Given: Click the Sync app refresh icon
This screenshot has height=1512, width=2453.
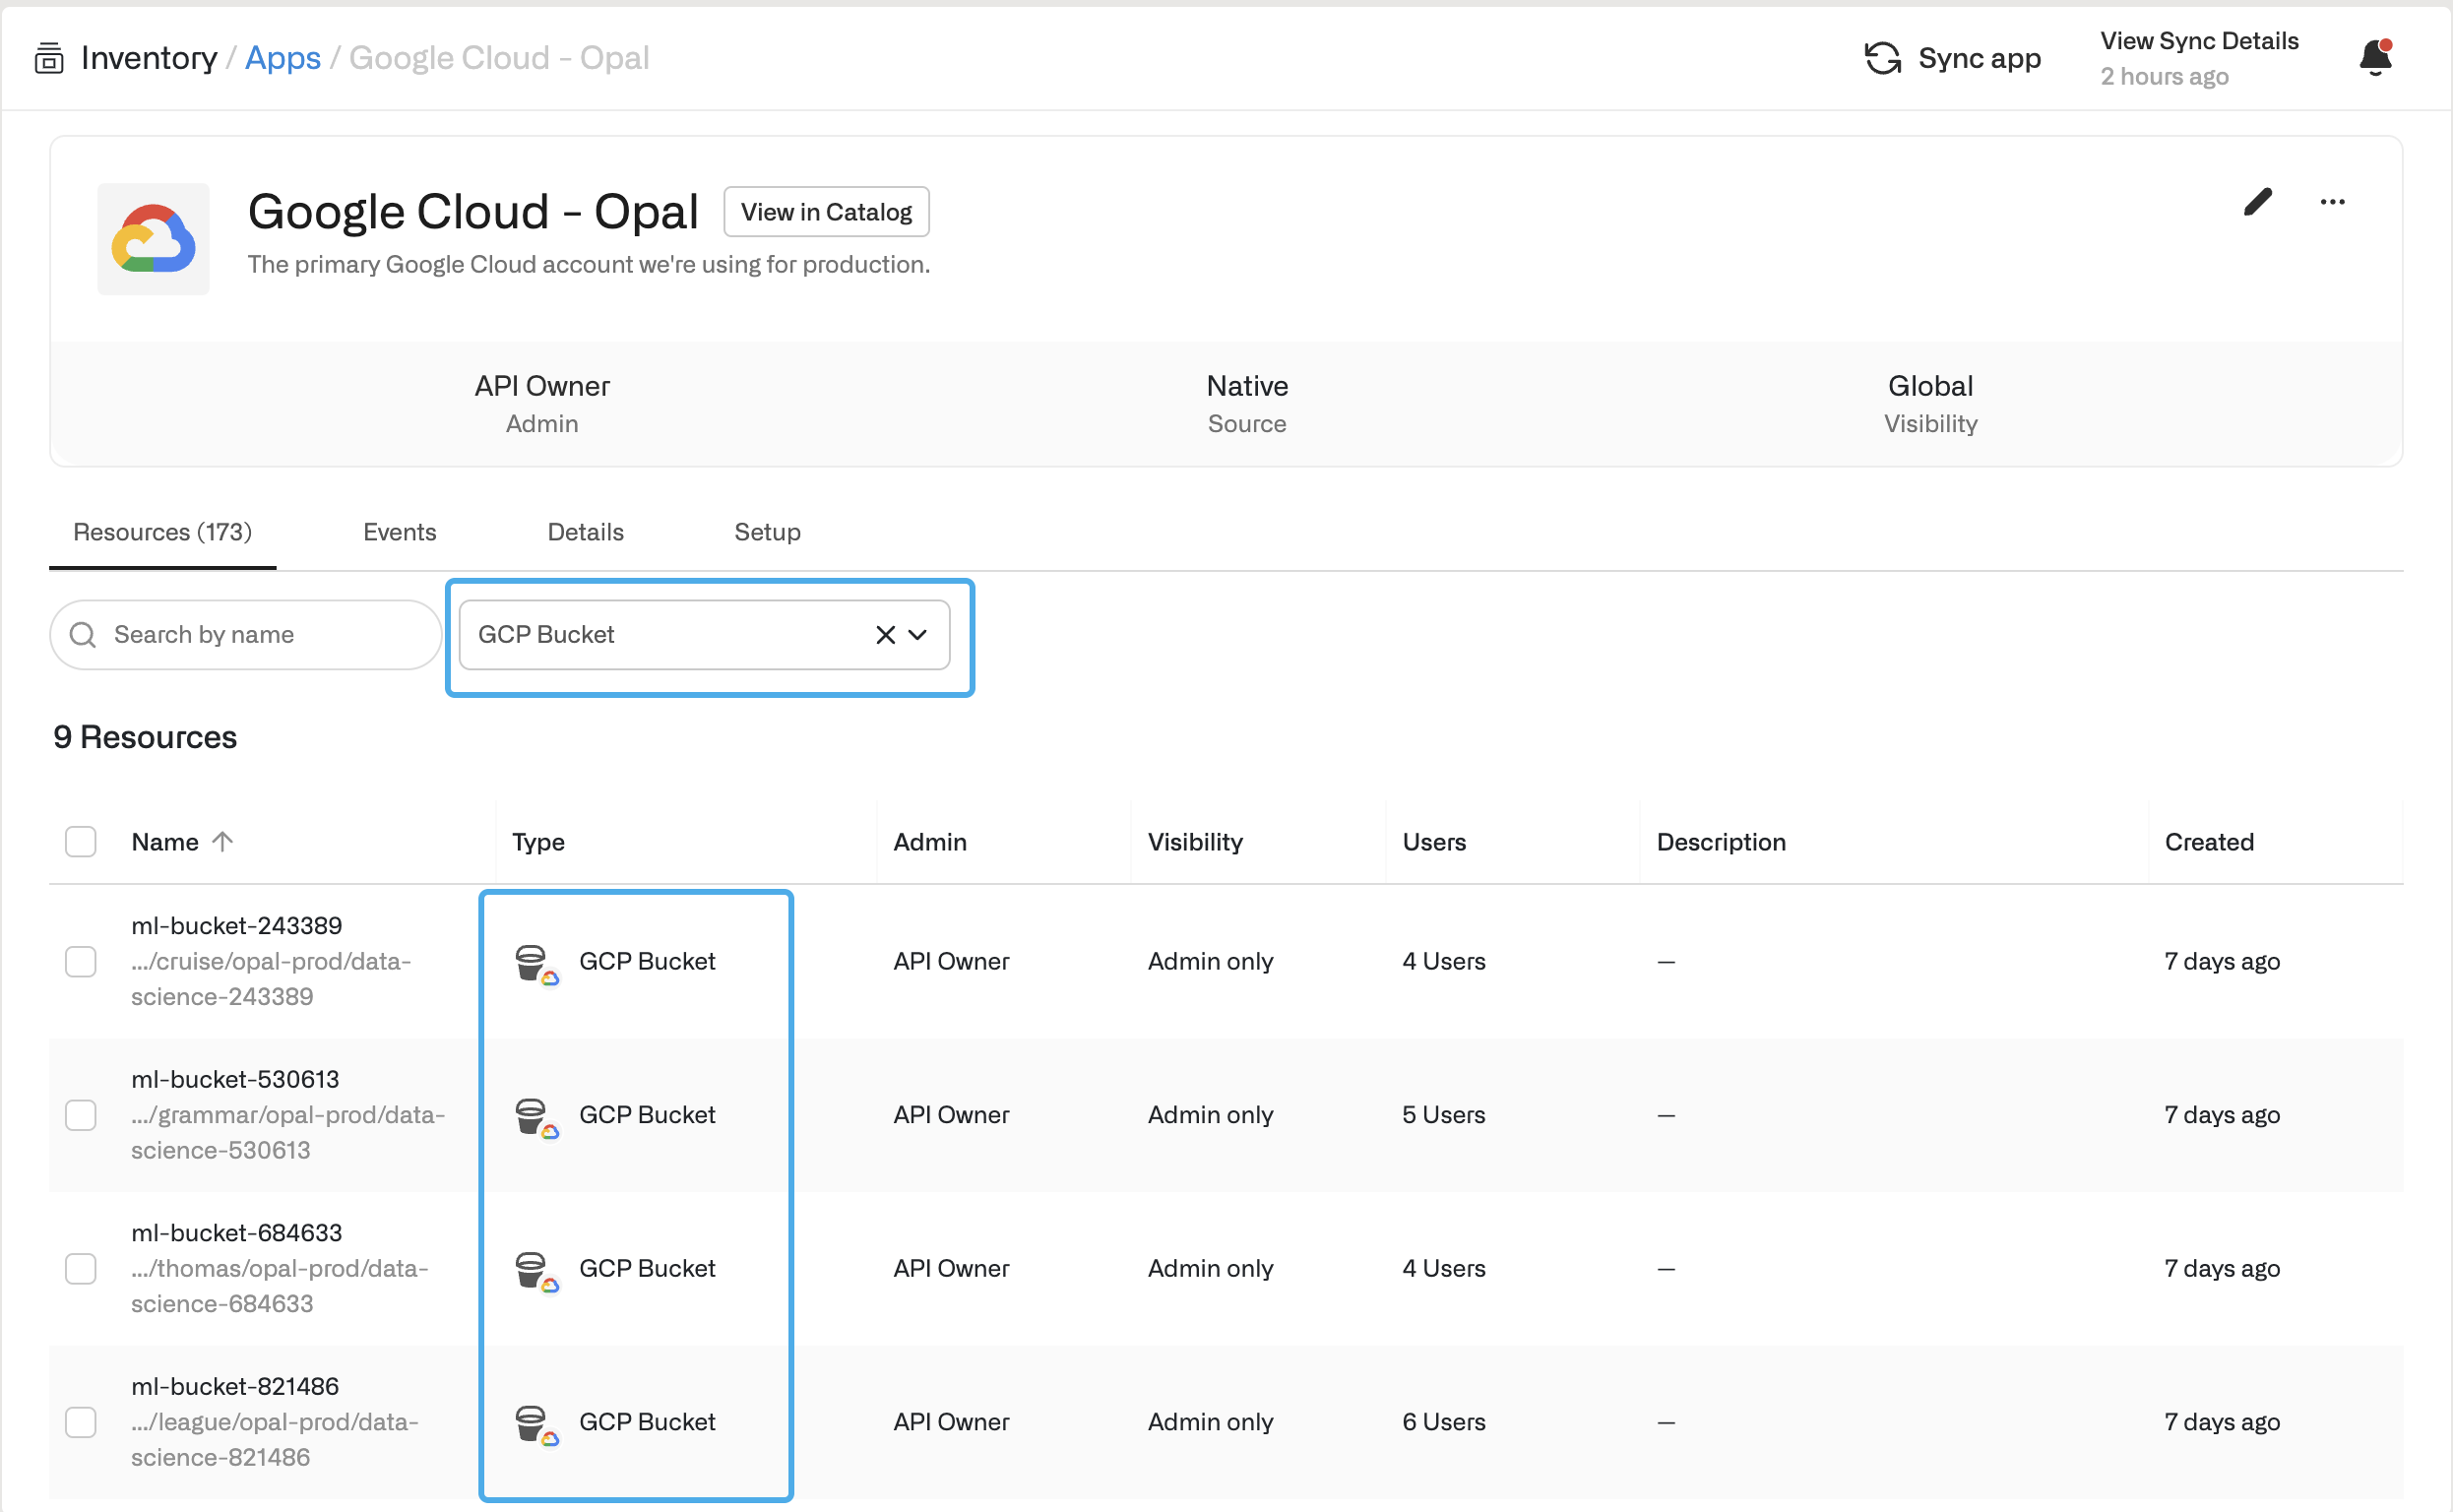Looking at the screenshot, I should pos(1882,58).
